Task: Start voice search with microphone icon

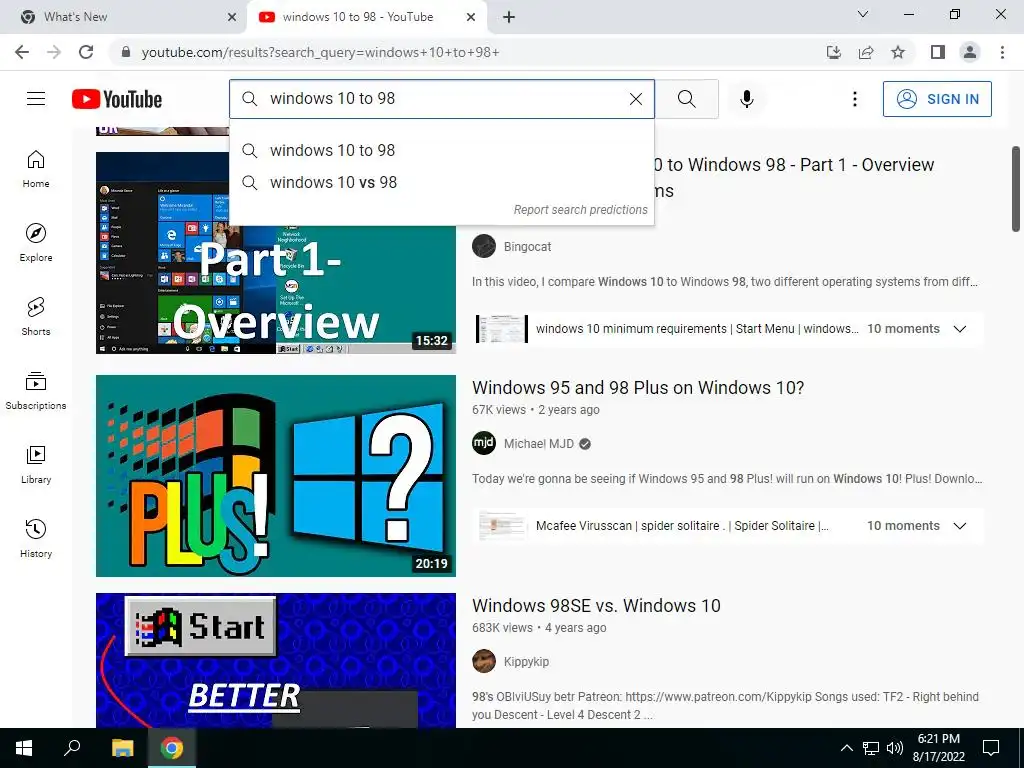Action: (x=746, y=99)
